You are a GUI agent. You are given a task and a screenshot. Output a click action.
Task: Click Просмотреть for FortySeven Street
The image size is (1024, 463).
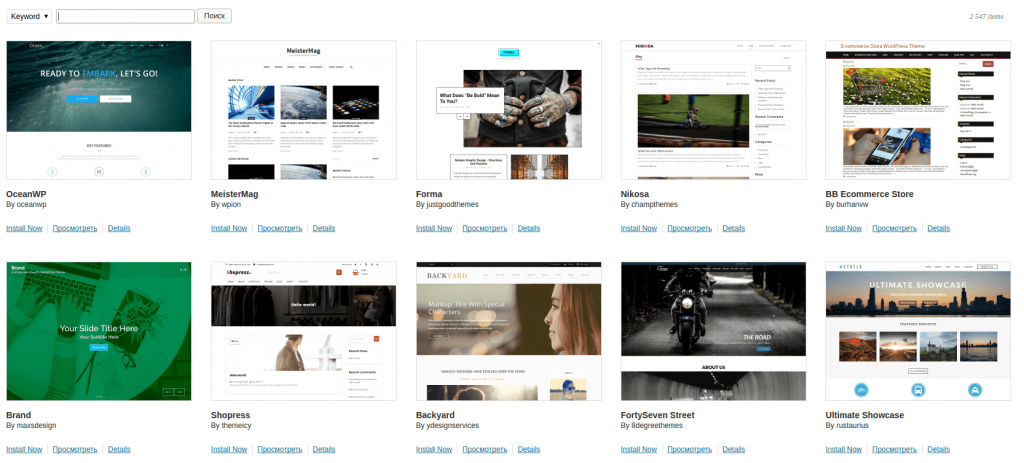click(x=690, y=449)
